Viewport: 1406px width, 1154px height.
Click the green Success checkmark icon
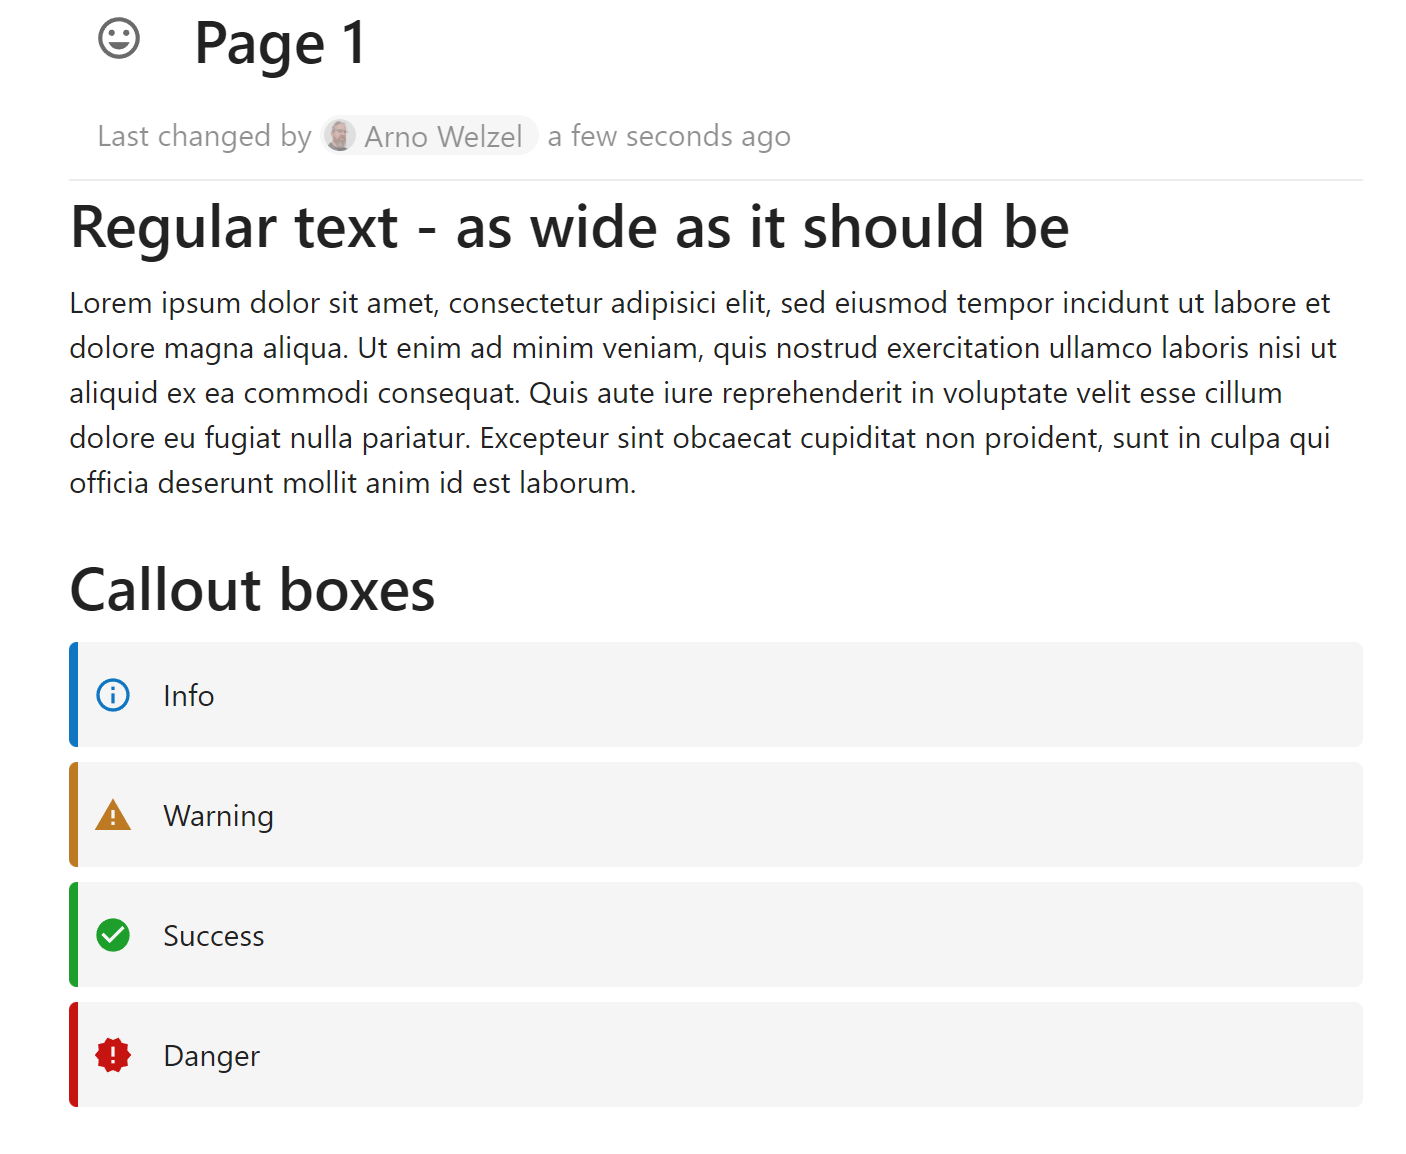[113, 936]
